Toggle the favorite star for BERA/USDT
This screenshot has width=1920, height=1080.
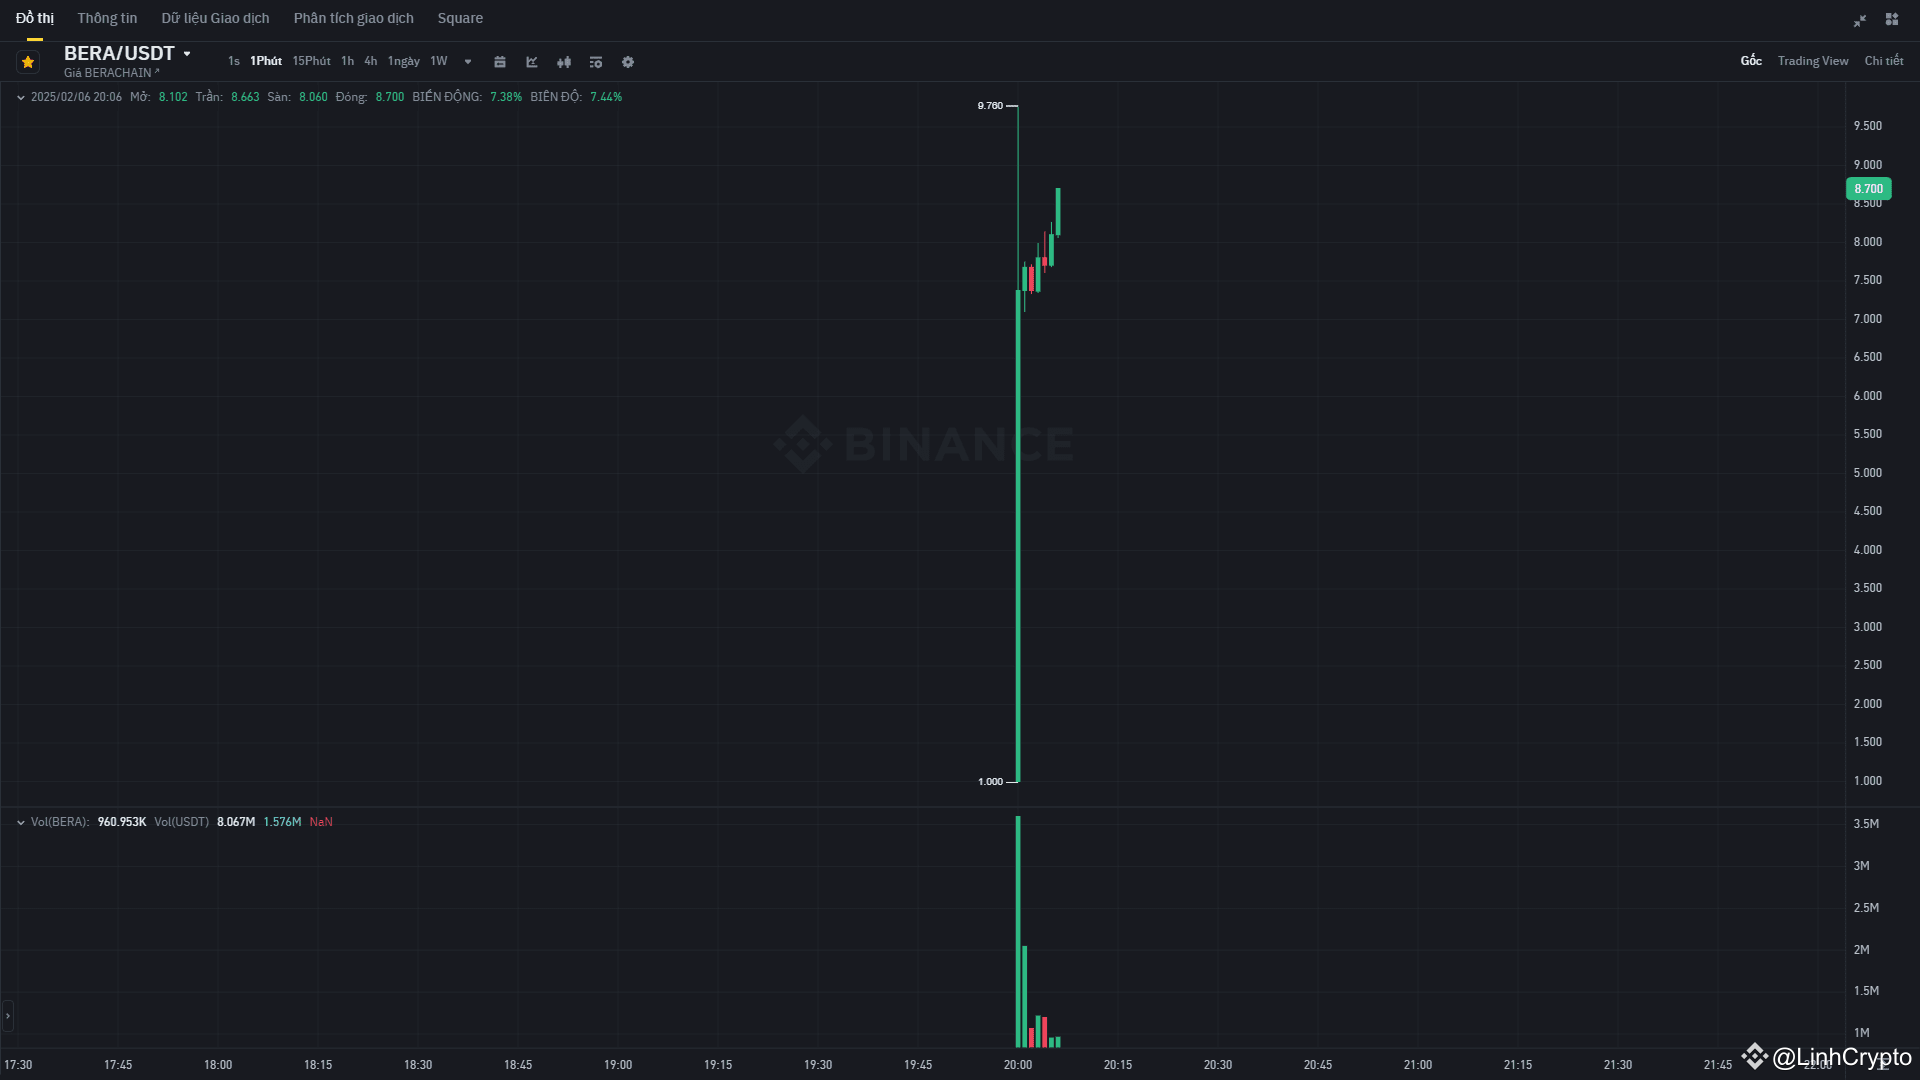coord(28,62)
